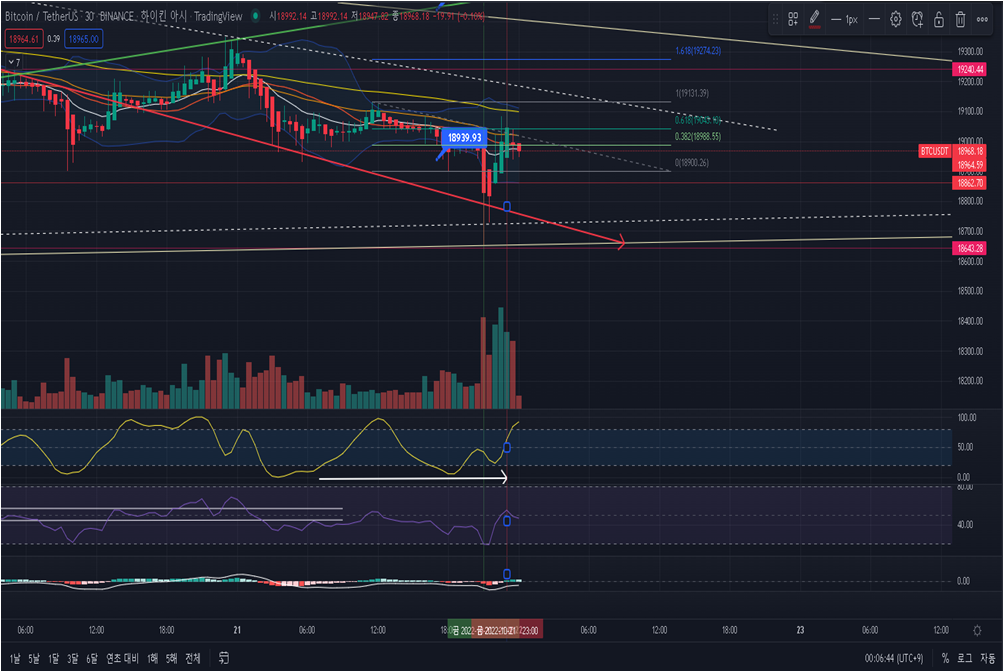This screenshot has width=1004, height=672.
Task: Click blue anchor handle on MACD pane
Action: click(x=507, y=574)
